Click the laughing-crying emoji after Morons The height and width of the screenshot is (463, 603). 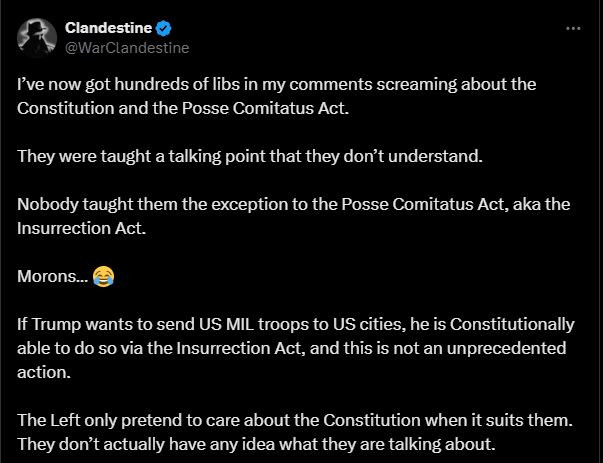click(x=102, y=276)
